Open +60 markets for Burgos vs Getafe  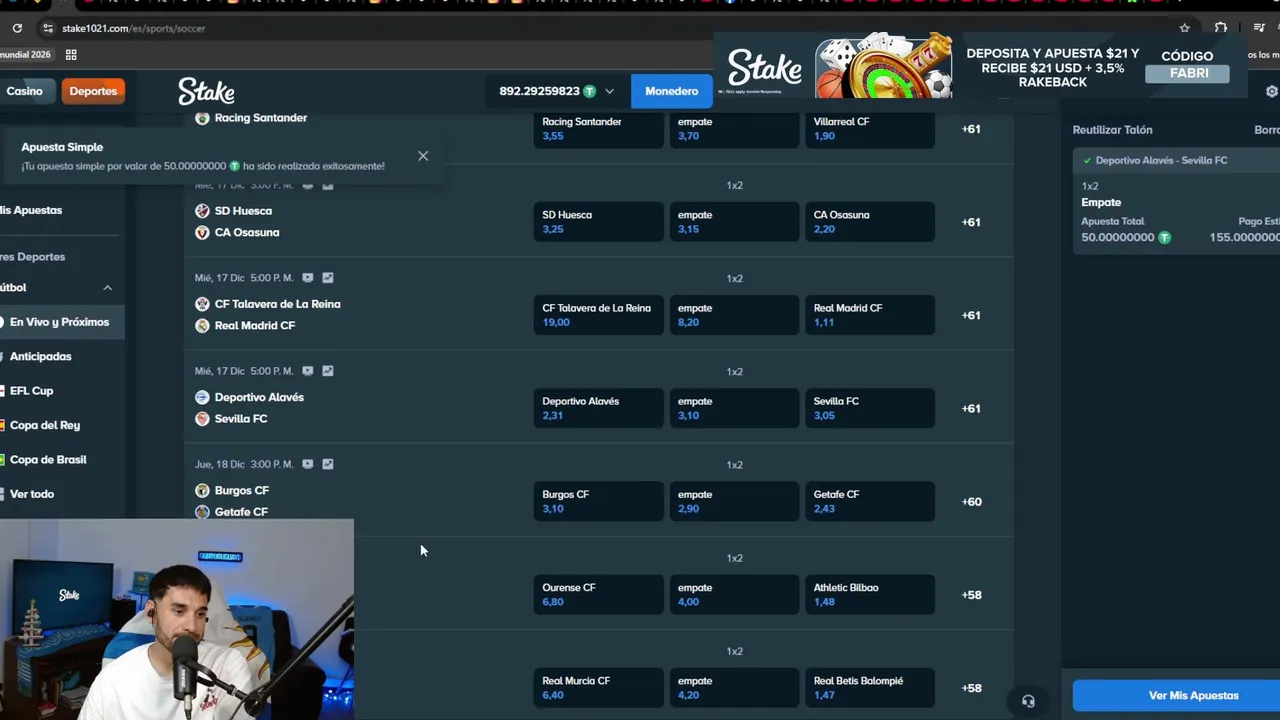(971, 501)
